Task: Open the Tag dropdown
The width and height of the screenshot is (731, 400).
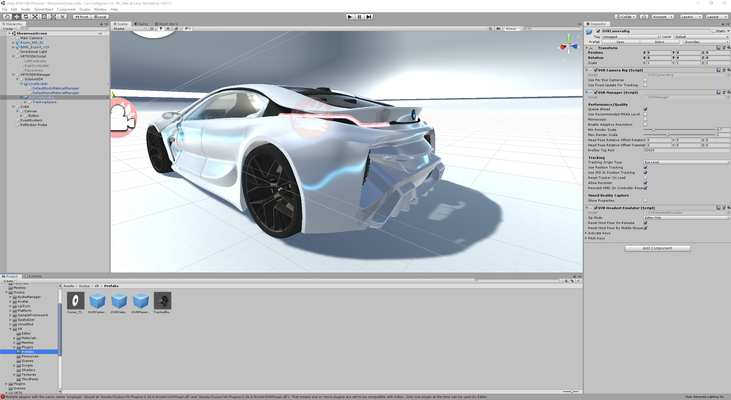Action: tap(631, 36)
